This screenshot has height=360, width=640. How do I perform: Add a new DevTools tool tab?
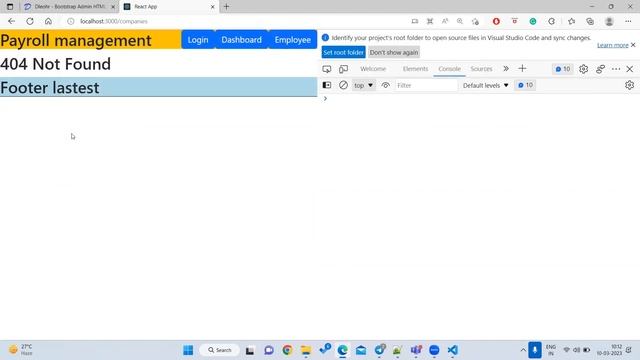pos(522,69)
